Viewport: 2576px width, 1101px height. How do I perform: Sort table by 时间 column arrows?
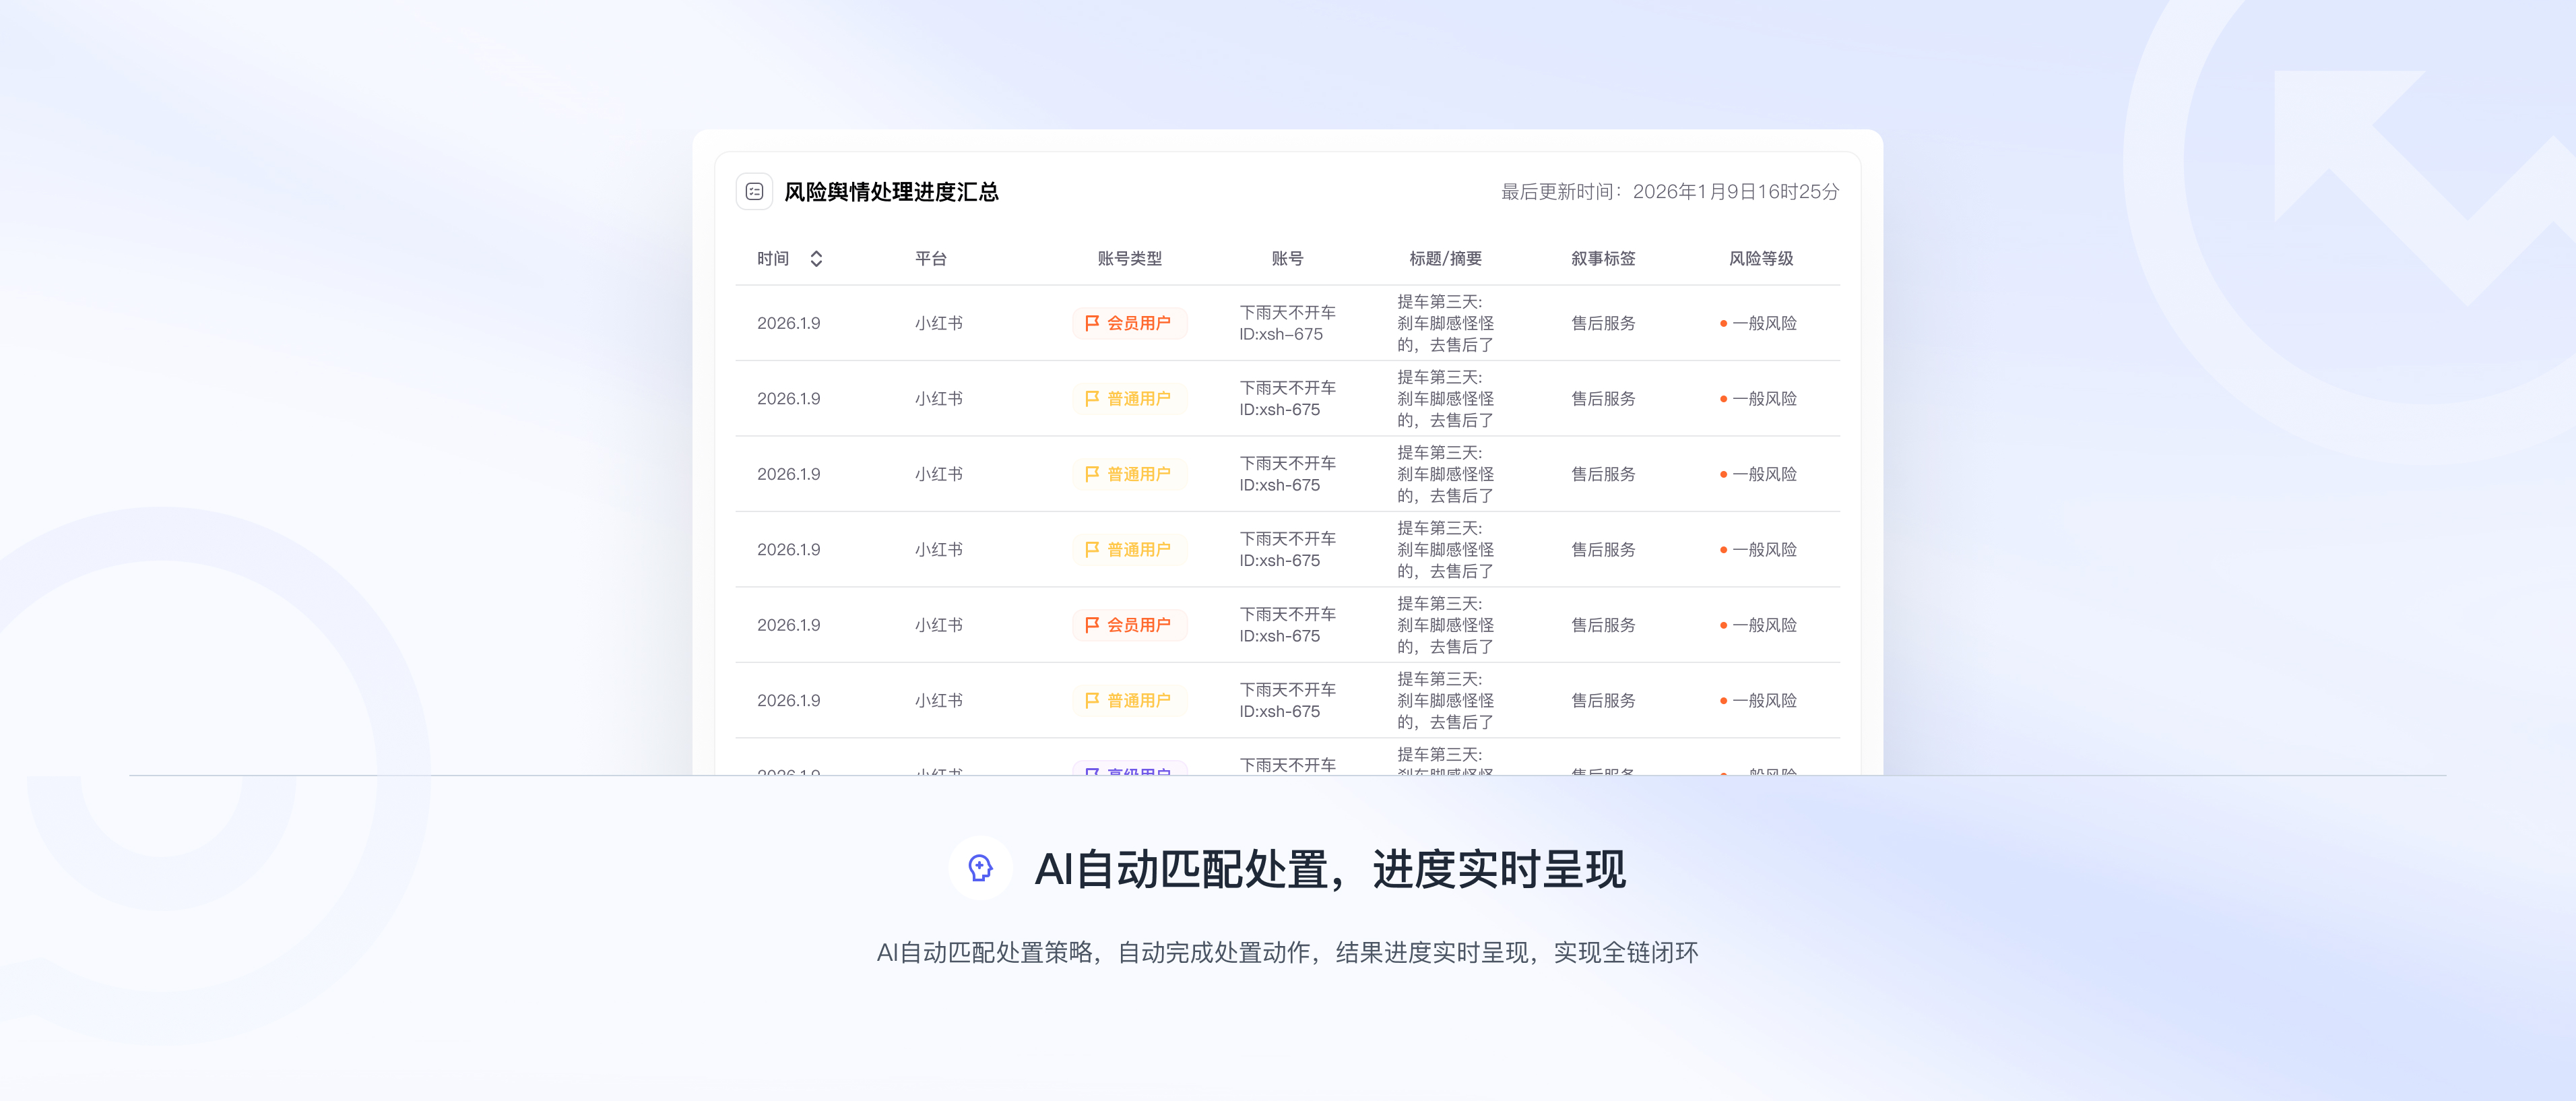[x=816, y=258]
